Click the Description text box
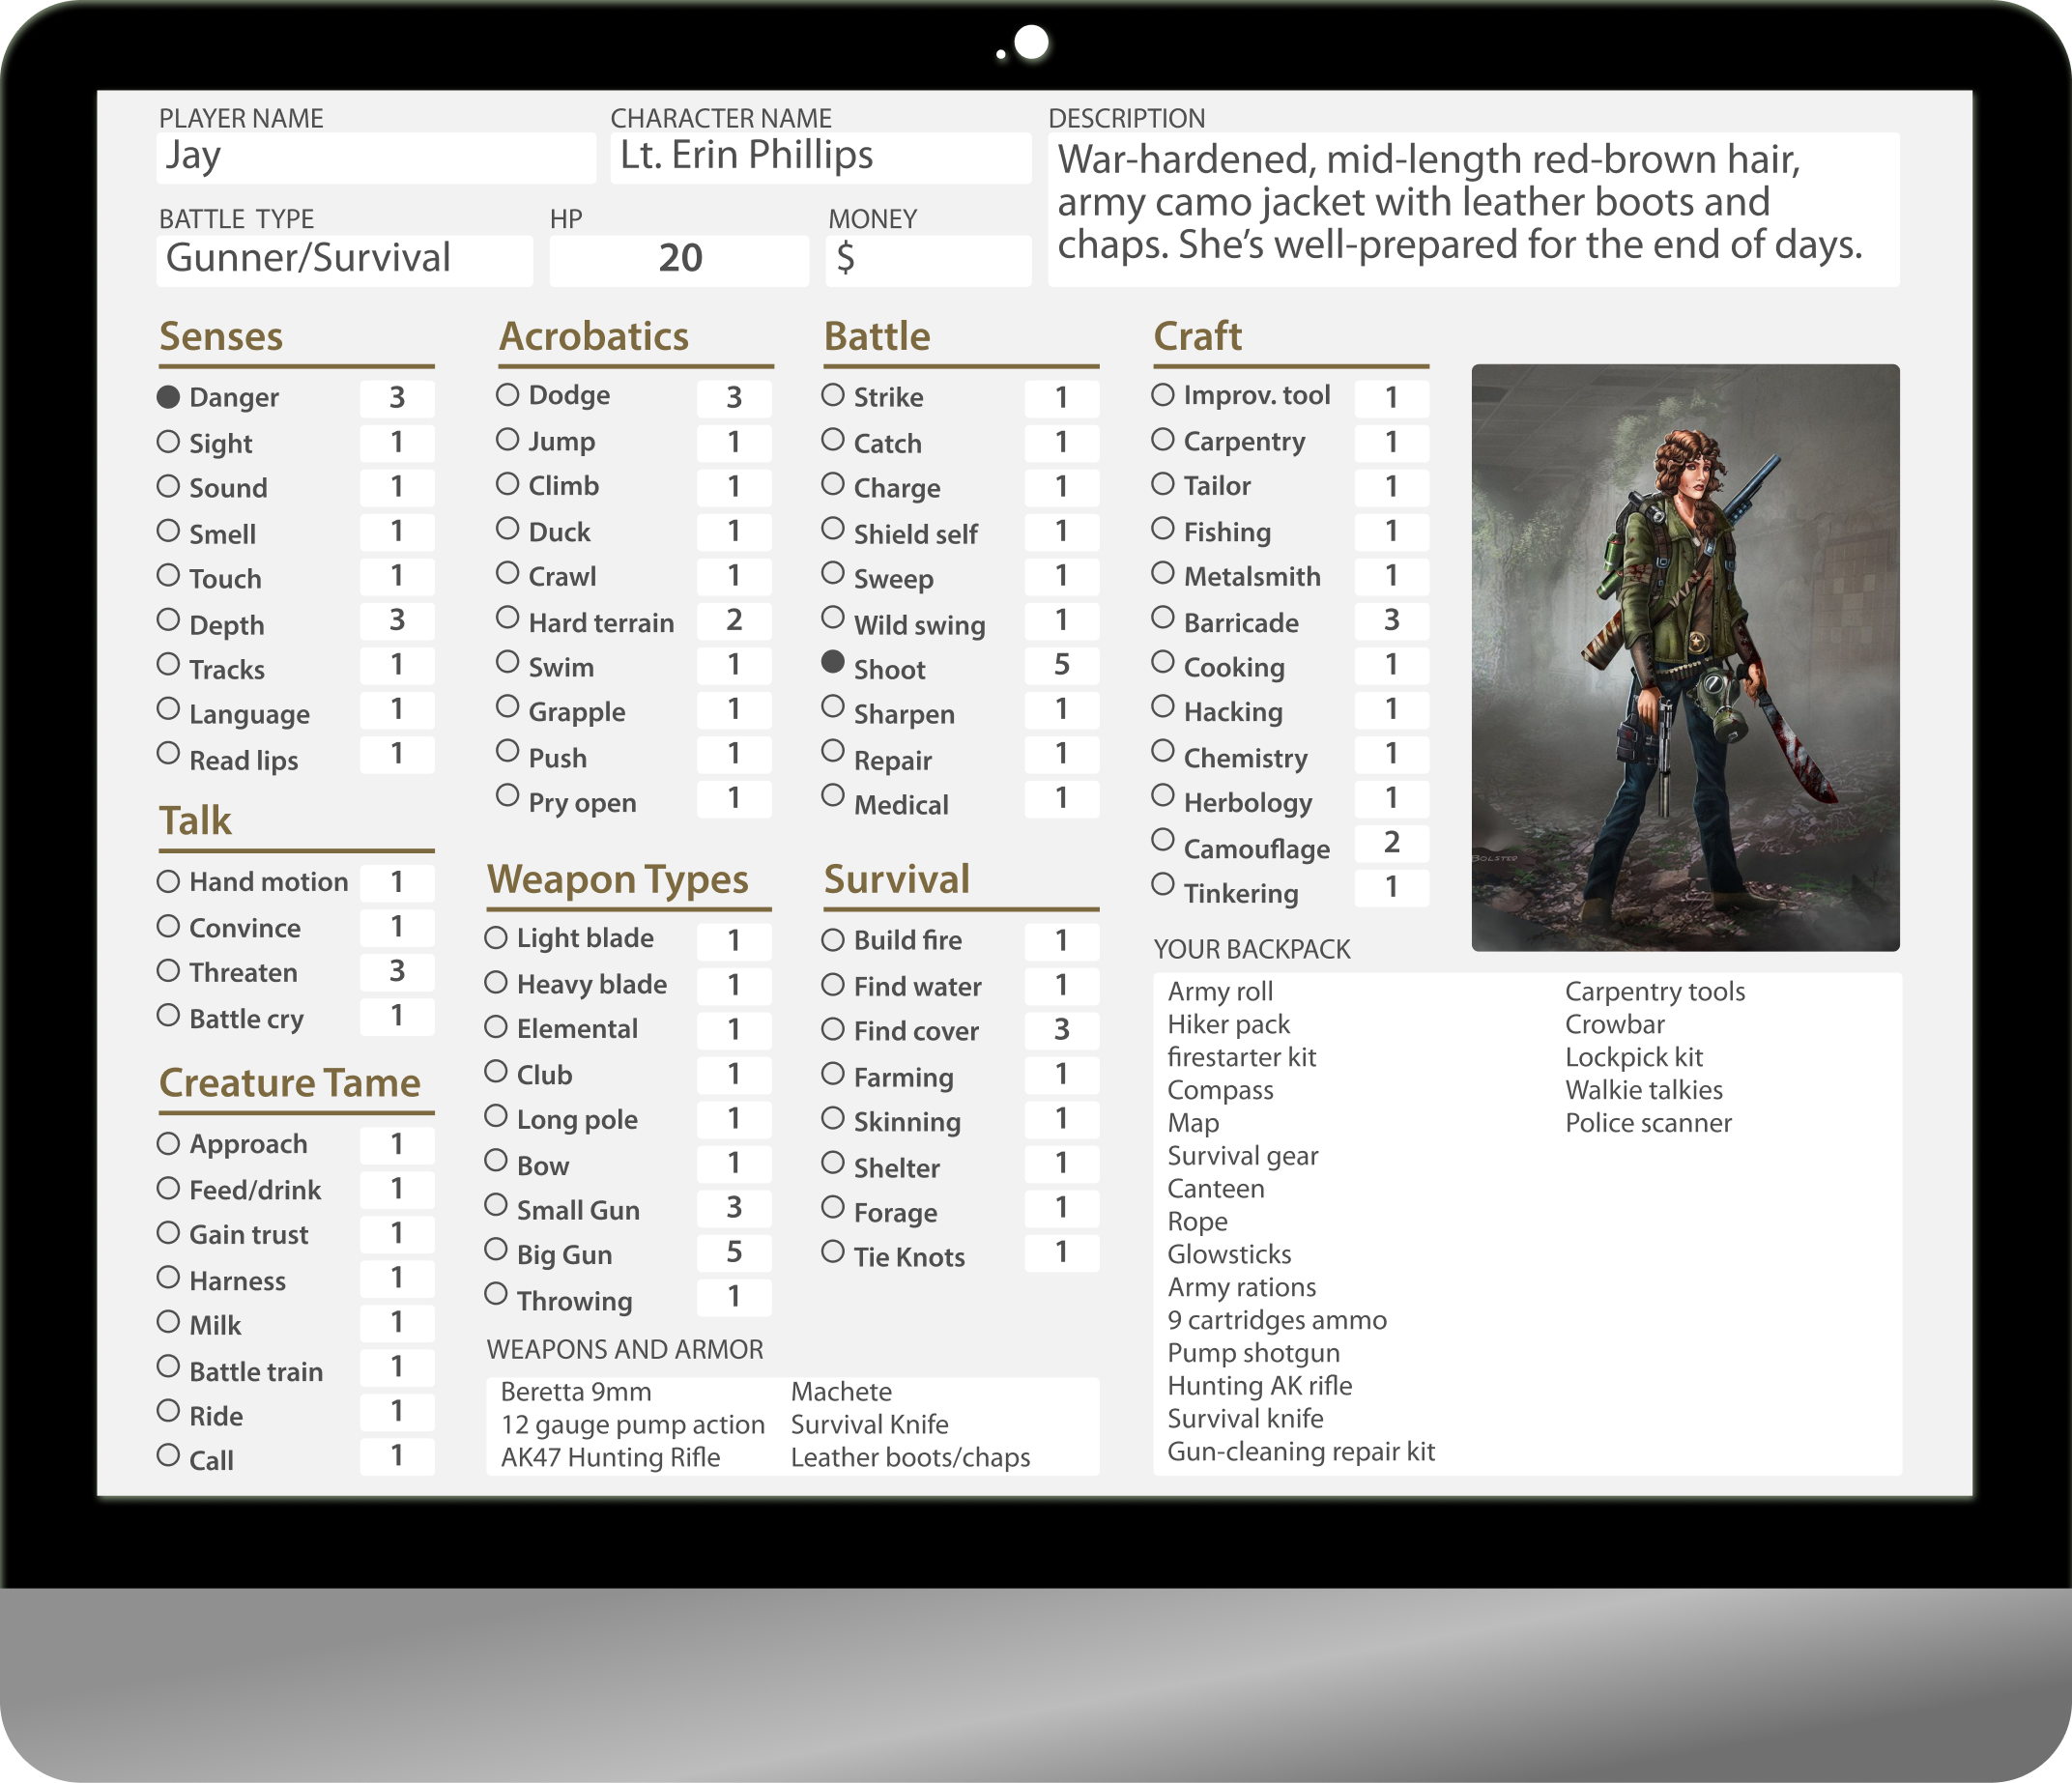The image size is (2072, 1783). click(x=1472, y=208)
